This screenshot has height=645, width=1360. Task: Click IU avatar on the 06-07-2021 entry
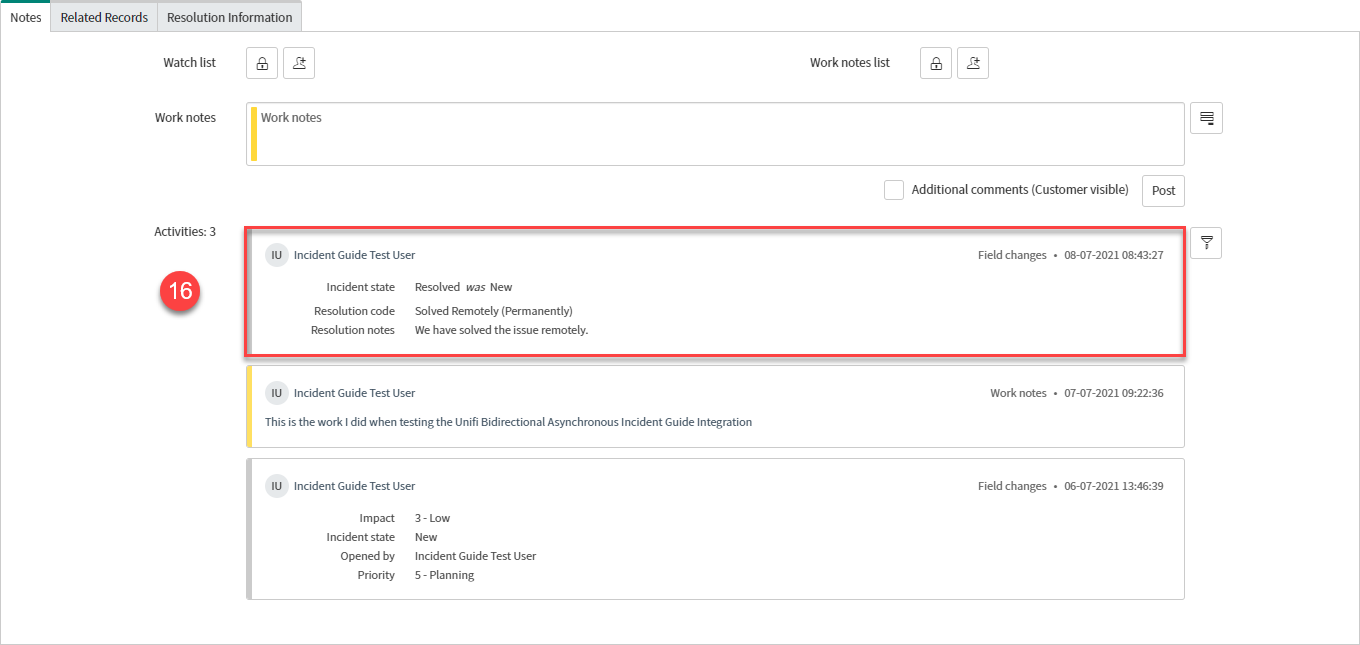click(x=276, y=486)
